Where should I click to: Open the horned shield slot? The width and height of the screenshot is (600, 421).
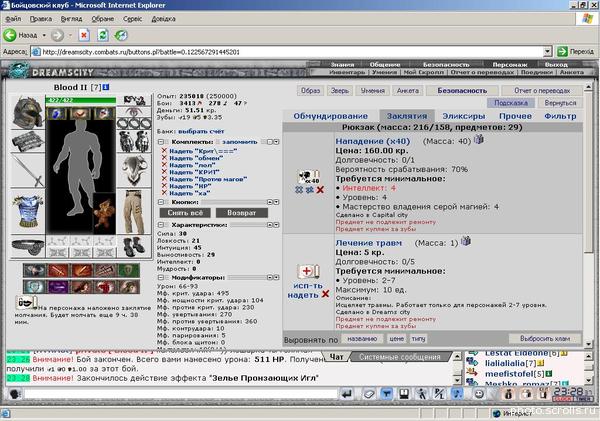tap(134, 170)
